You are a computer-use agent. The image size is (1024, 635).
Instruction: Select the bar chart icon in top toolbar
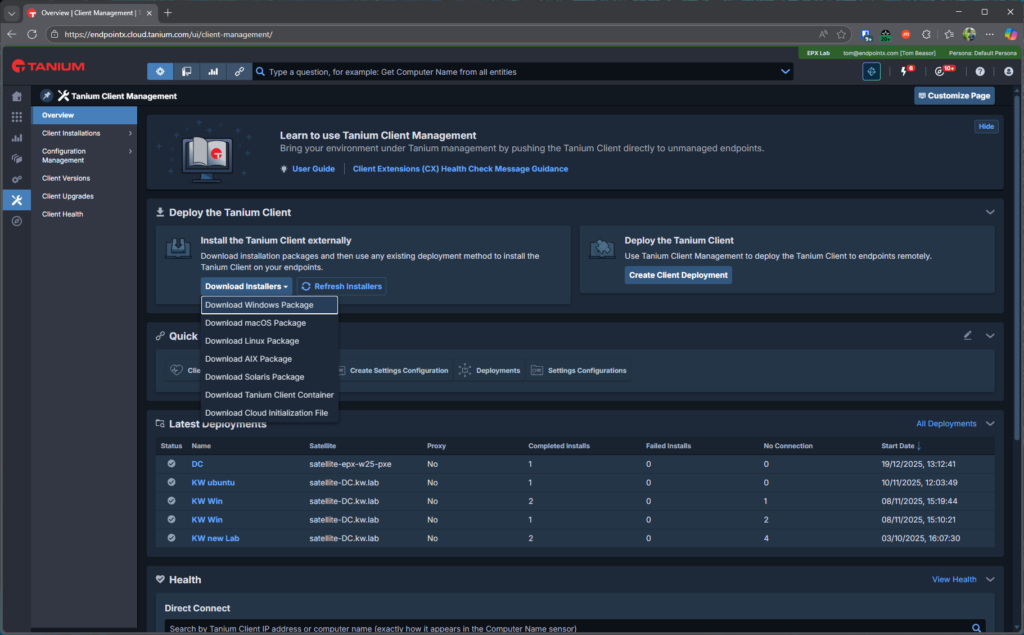(213, 72)
